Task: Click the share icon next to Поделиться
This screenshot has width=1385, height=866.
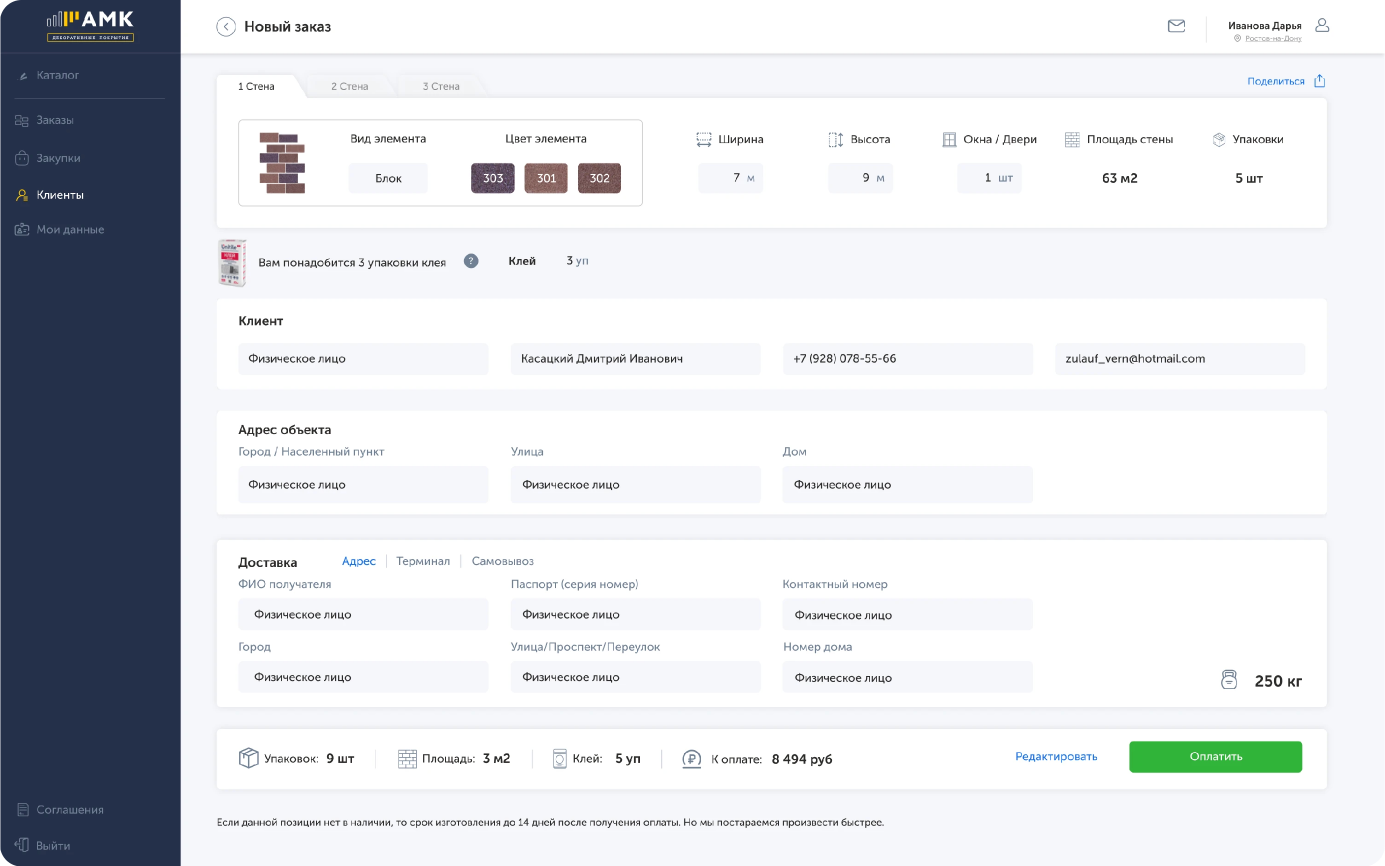Action: pos(1320,81)
